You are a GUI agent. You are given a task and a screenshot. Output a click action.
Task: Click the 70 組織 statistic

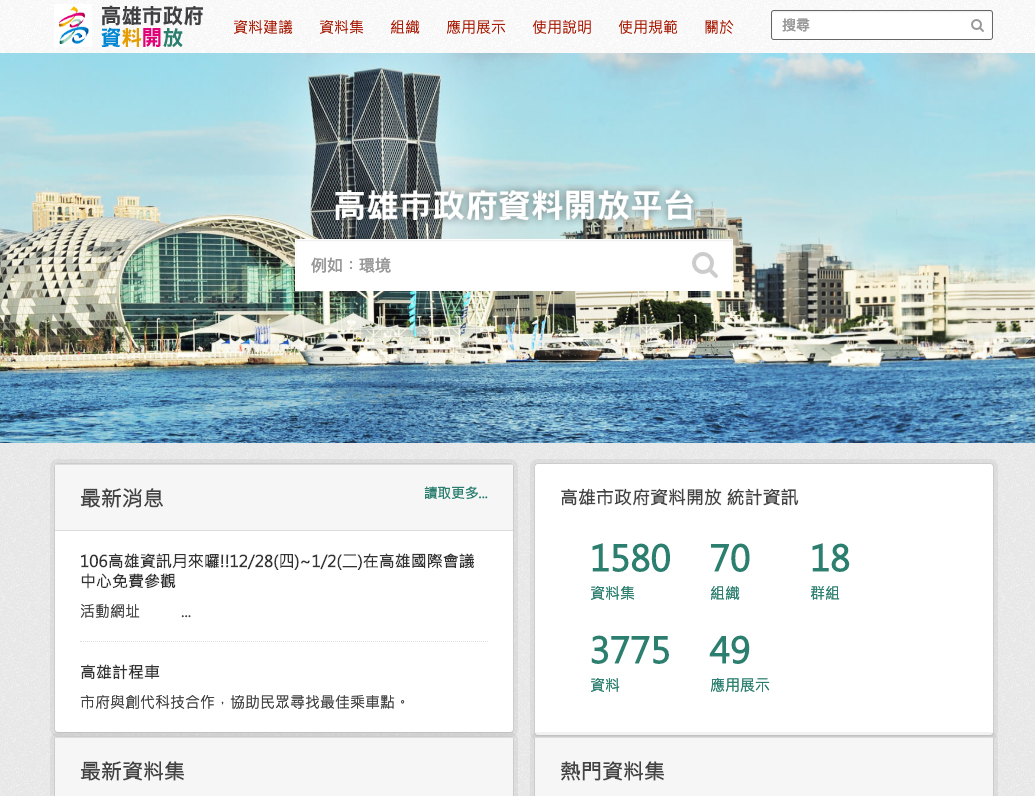(730, 570)
